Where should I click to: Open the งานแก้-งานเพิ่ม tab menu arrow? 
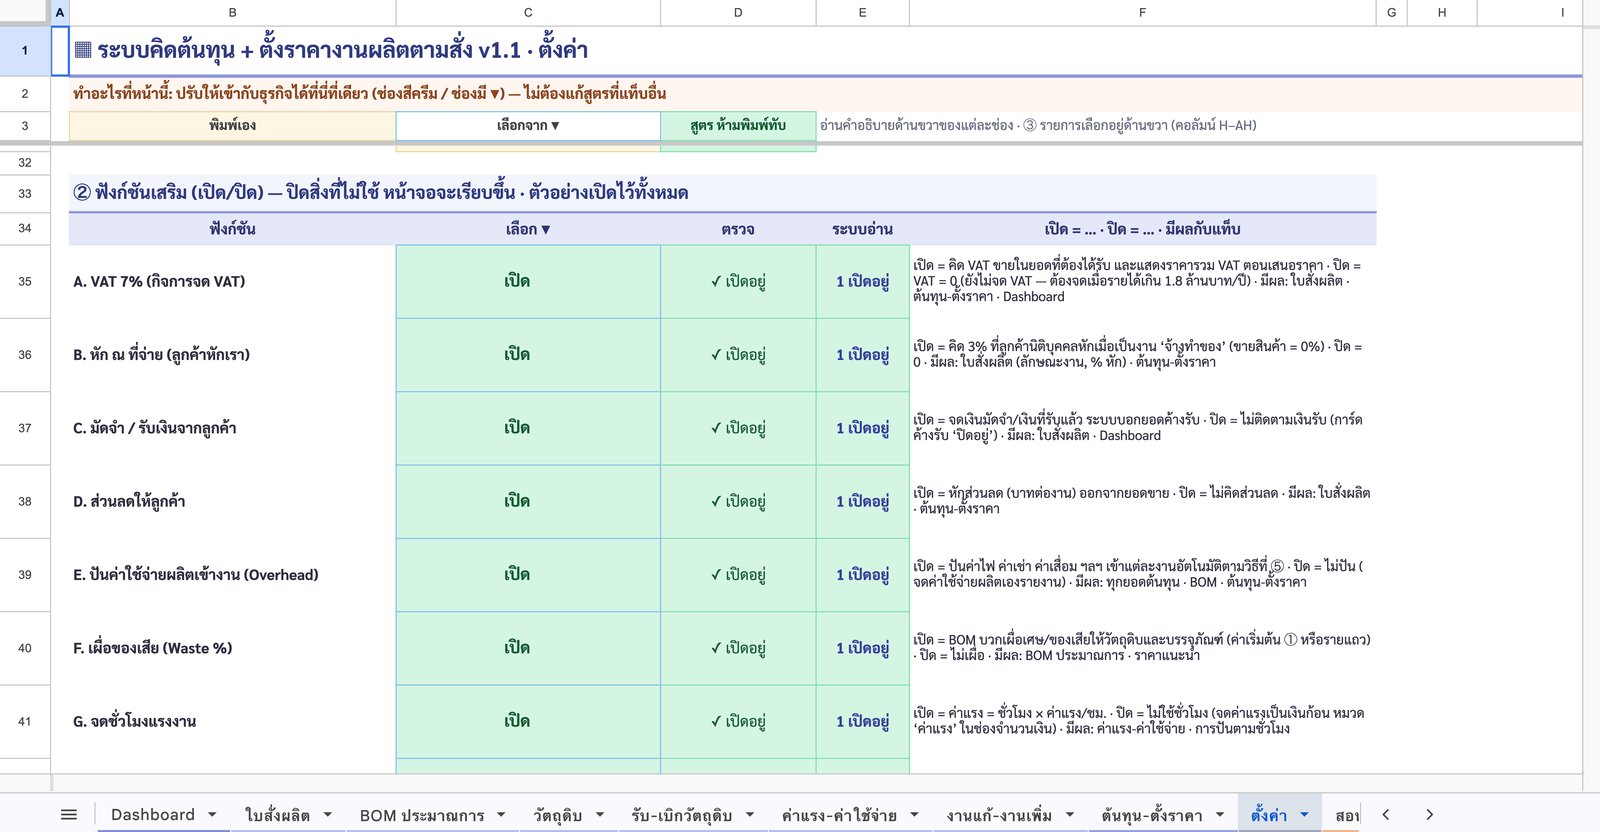pos(1070,815)
